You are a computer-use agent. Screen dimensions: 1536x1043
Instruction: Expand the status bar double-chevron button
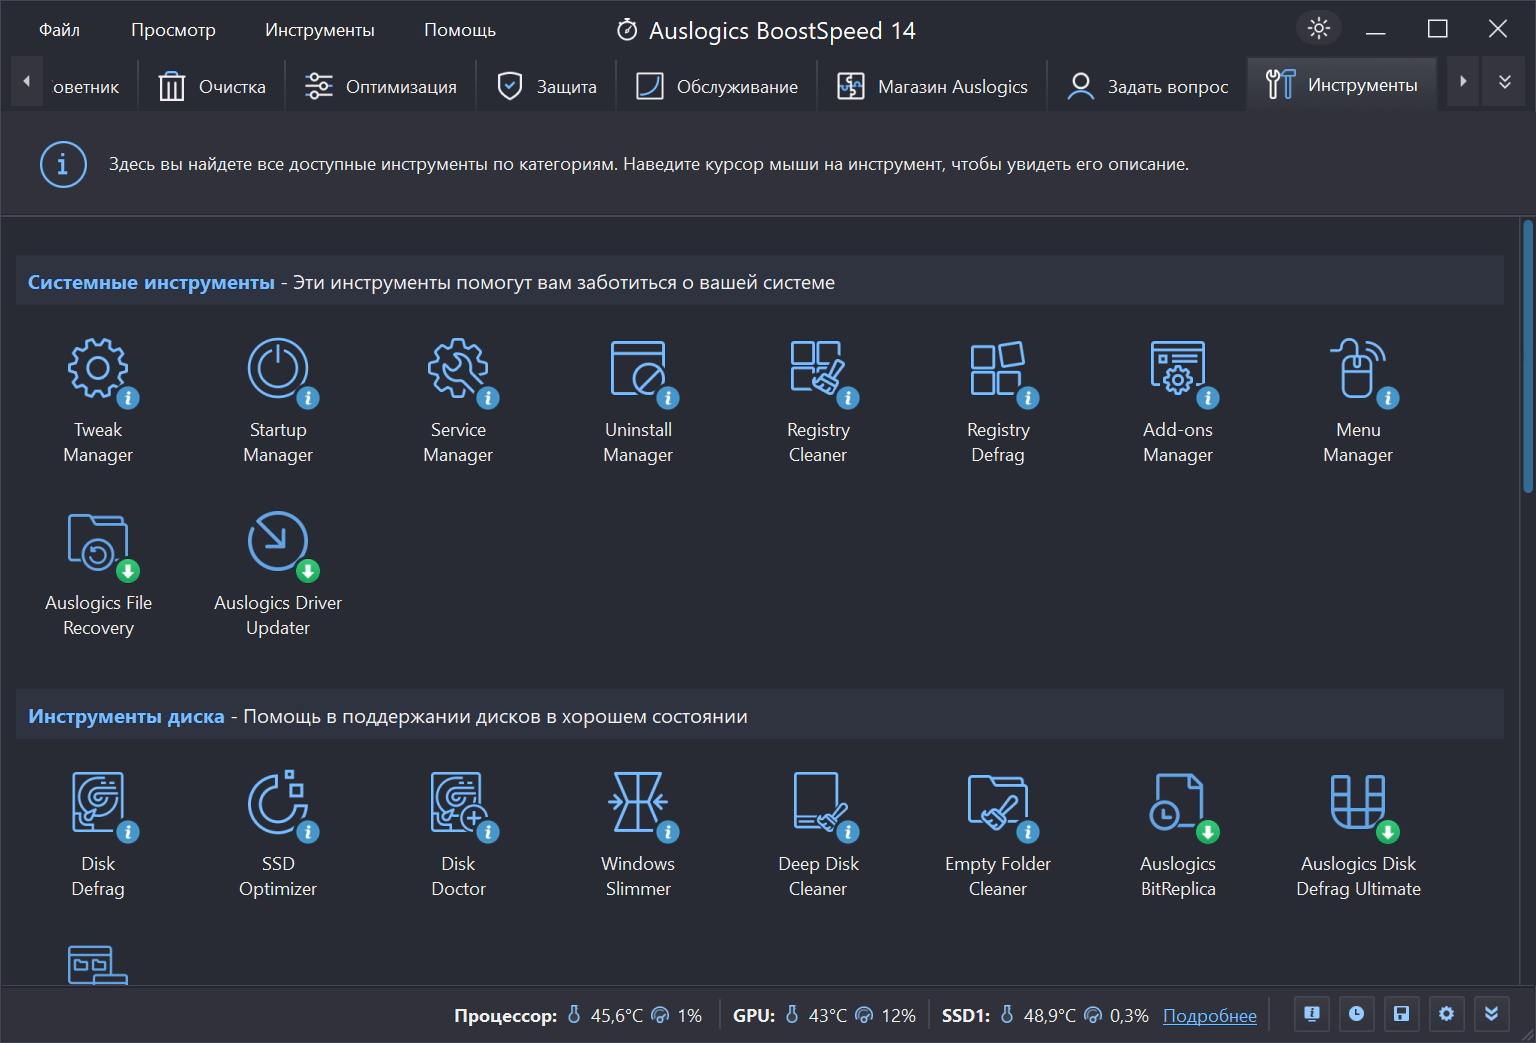pos(1491,1014)
